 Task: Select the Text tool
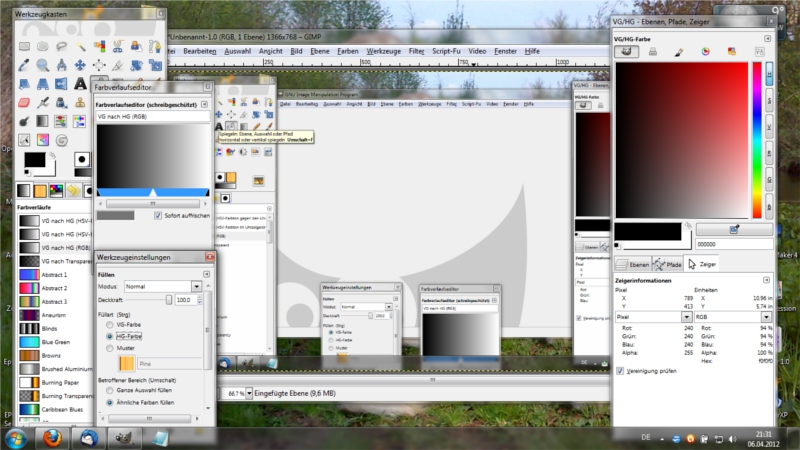pyautogui.click(x=81, y=84)
